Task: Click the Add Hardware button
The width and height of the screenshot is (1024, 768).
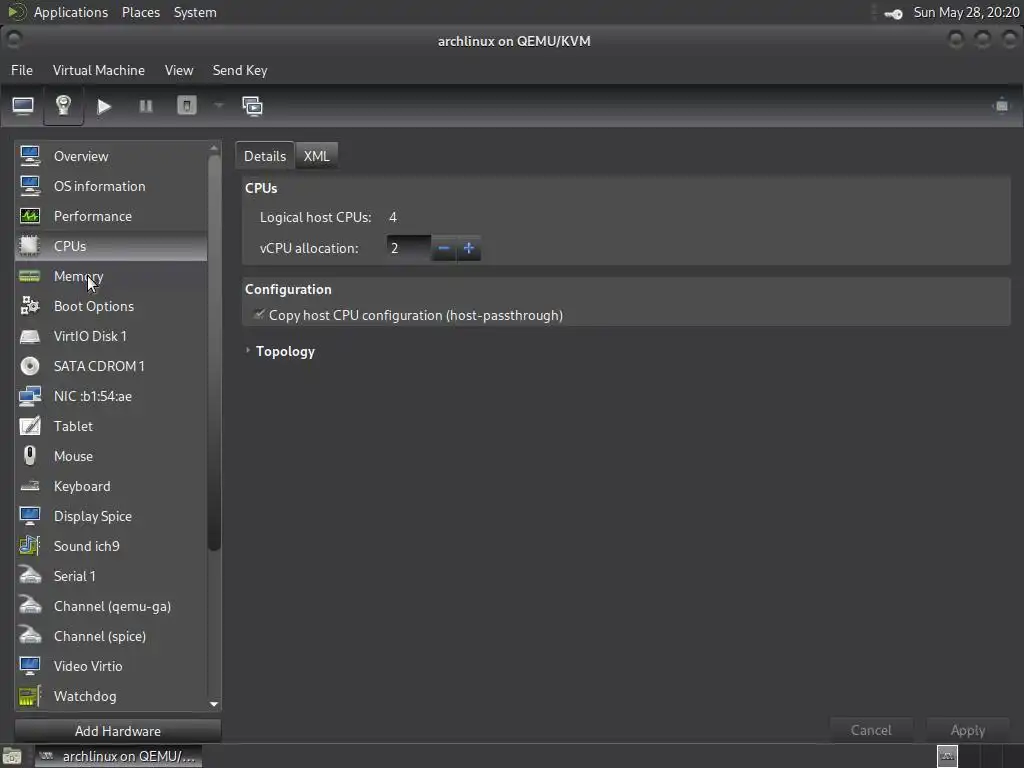Action: pos(118,731)
